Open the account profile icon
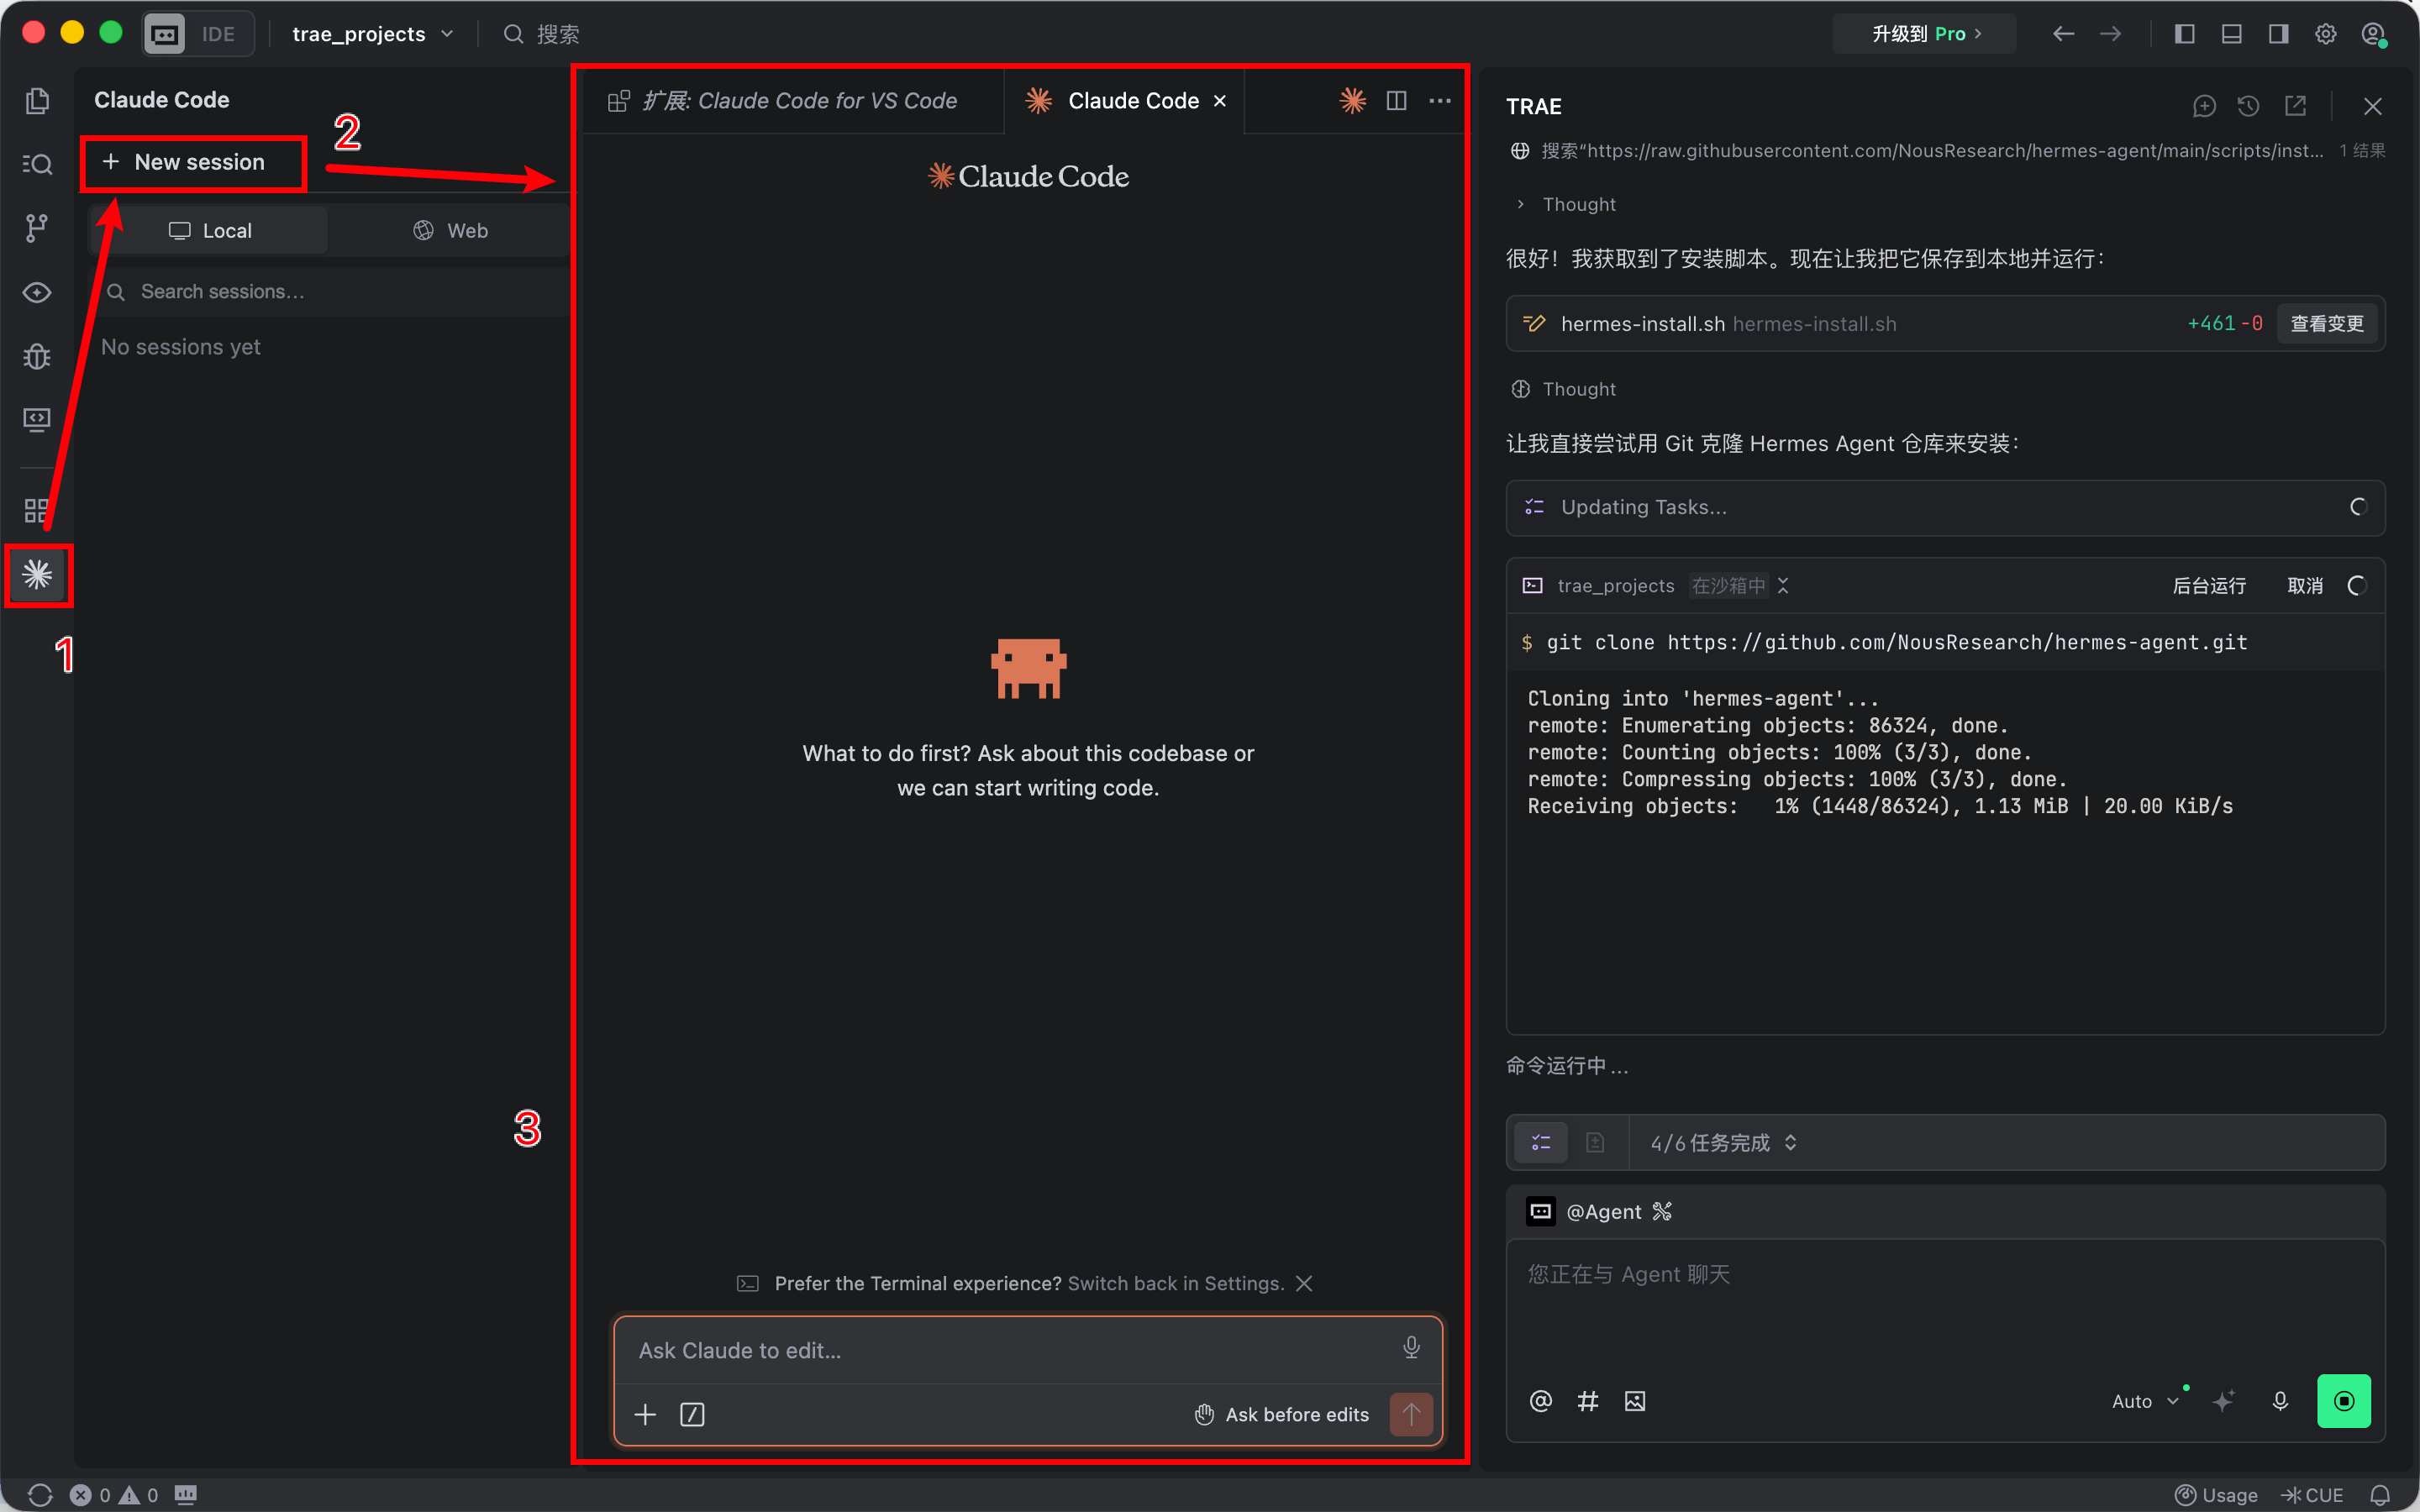 click(x=2374, y=34)
